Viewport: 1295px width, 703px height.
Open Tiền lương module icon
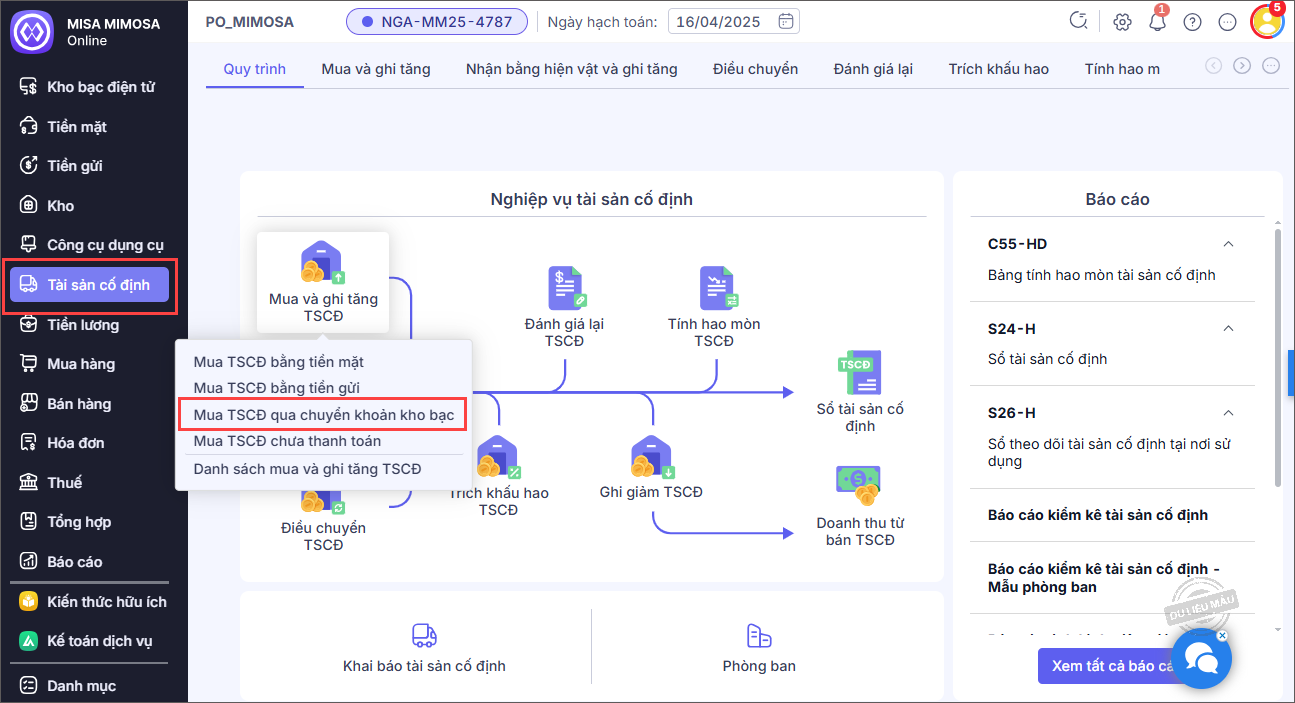coord(29,324)
